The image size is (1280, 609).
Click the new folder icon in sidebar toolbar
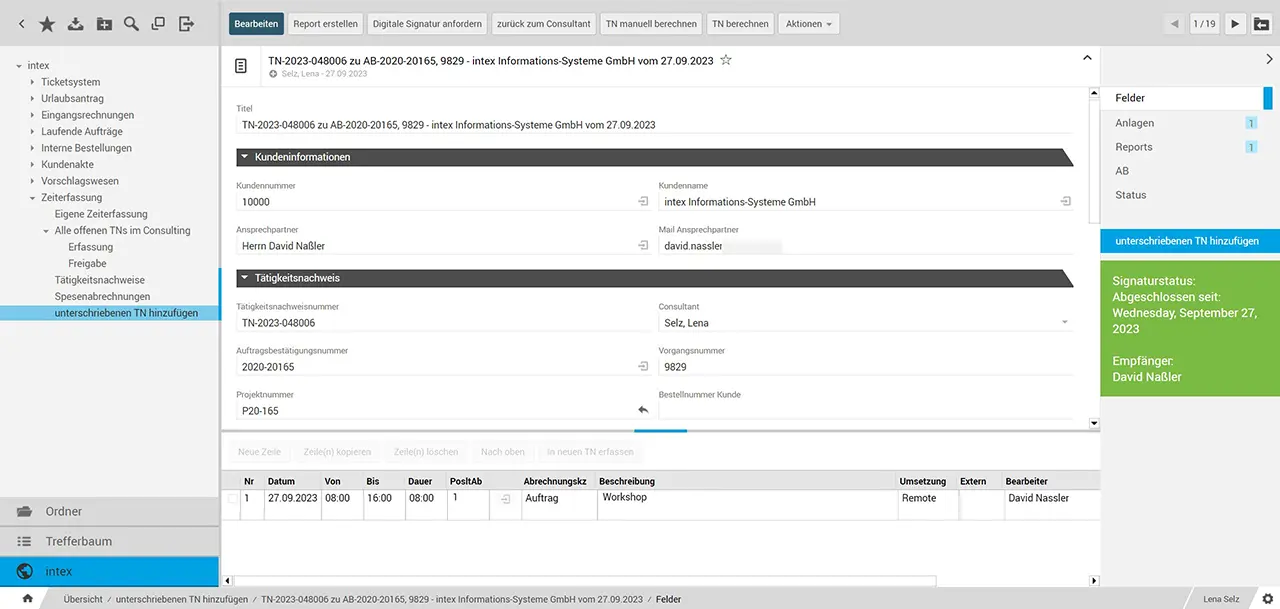pos(103,24)
